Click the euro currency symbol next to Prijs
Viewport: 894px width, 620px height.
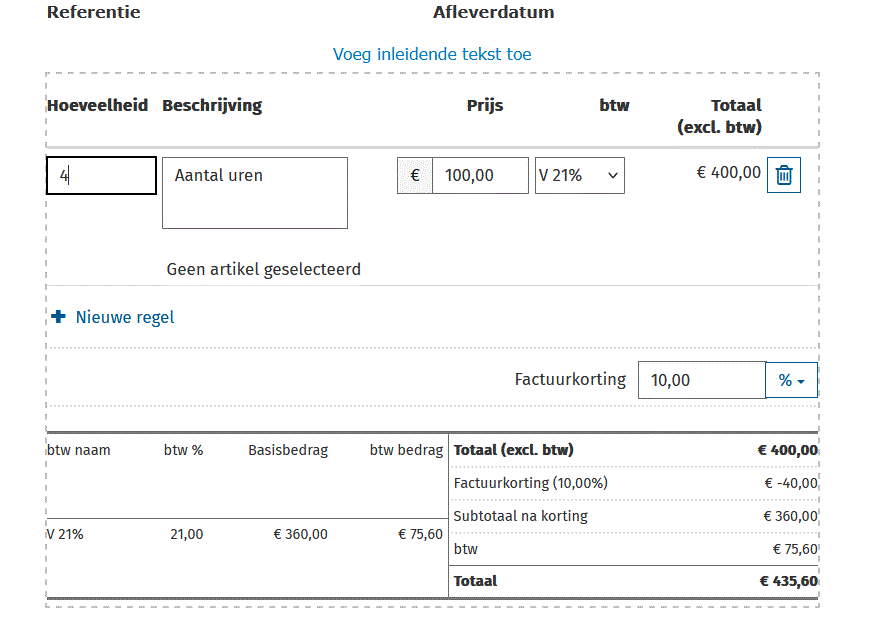coord(414,174)
